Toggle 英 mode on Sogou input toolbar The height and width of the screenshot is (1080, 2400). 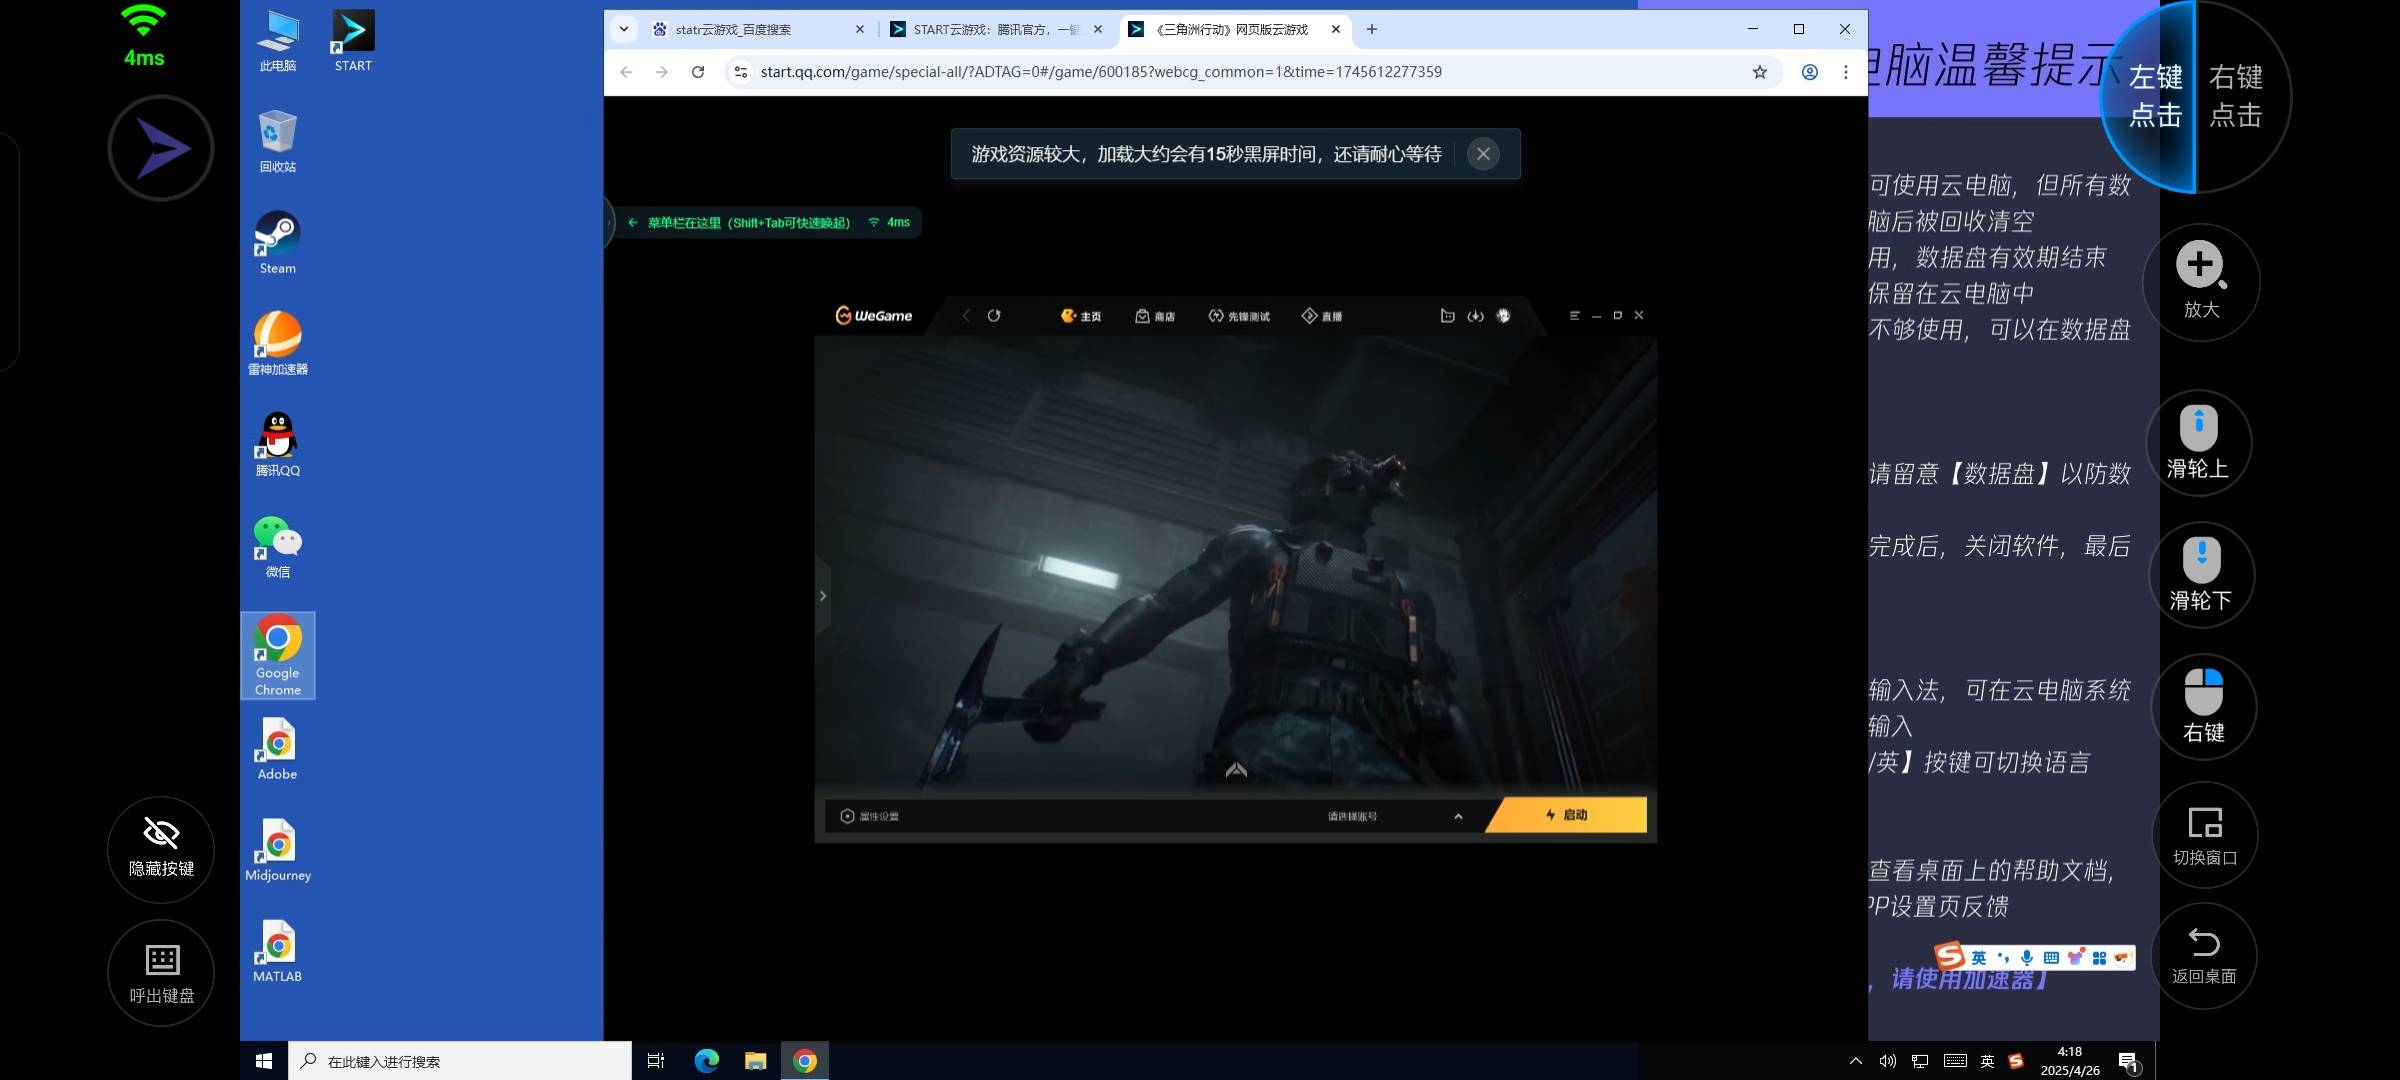[1978, 958]
